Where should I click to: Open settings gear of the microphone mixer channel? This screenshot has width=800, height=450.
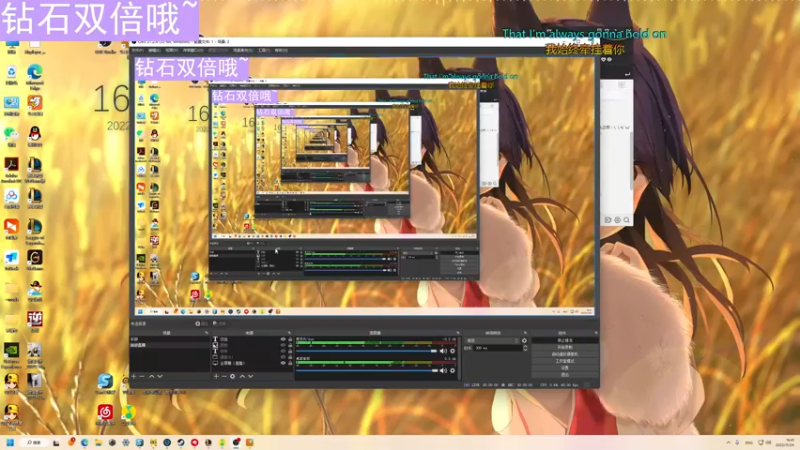[x=453, y=351]
